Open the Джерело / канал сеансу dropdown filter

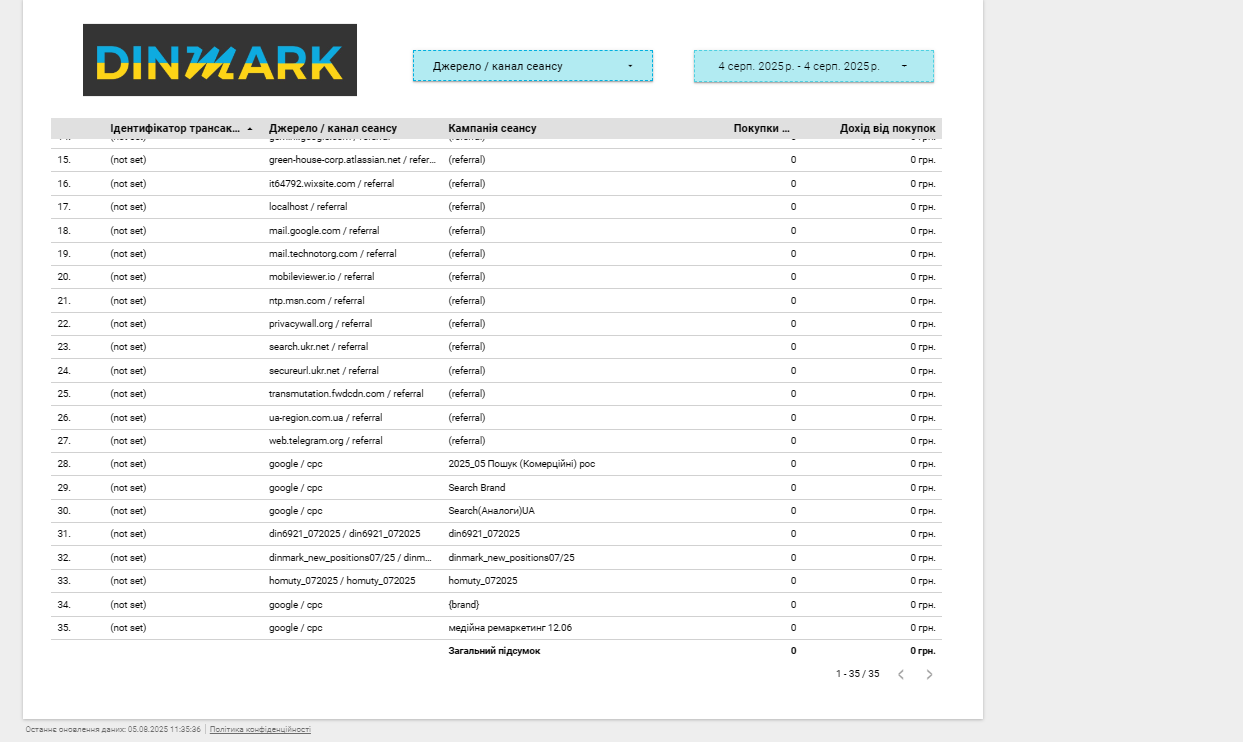click(x=533, y=66)
